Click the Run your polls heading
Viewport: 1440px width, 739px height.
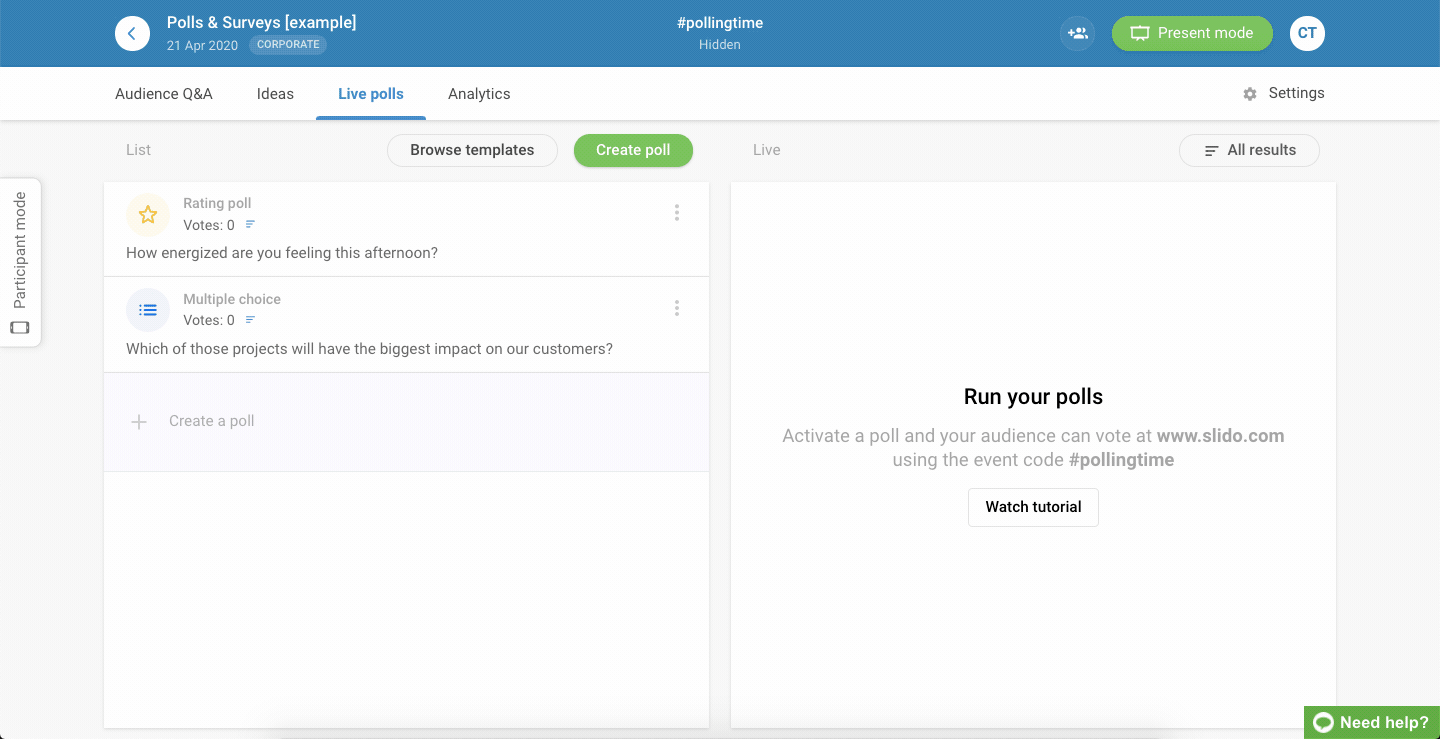click(x=1033, y=397)
